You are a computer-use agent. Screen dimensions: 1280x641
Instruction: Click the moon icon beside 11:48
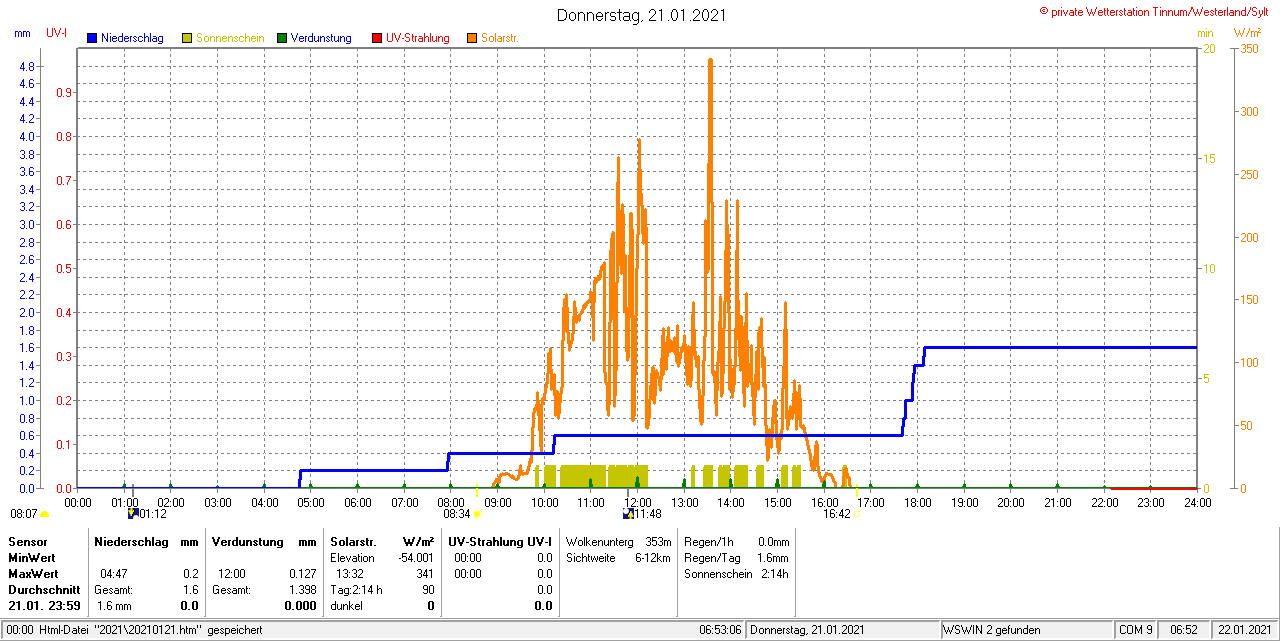pyautogui.click(x=628, y=514)
